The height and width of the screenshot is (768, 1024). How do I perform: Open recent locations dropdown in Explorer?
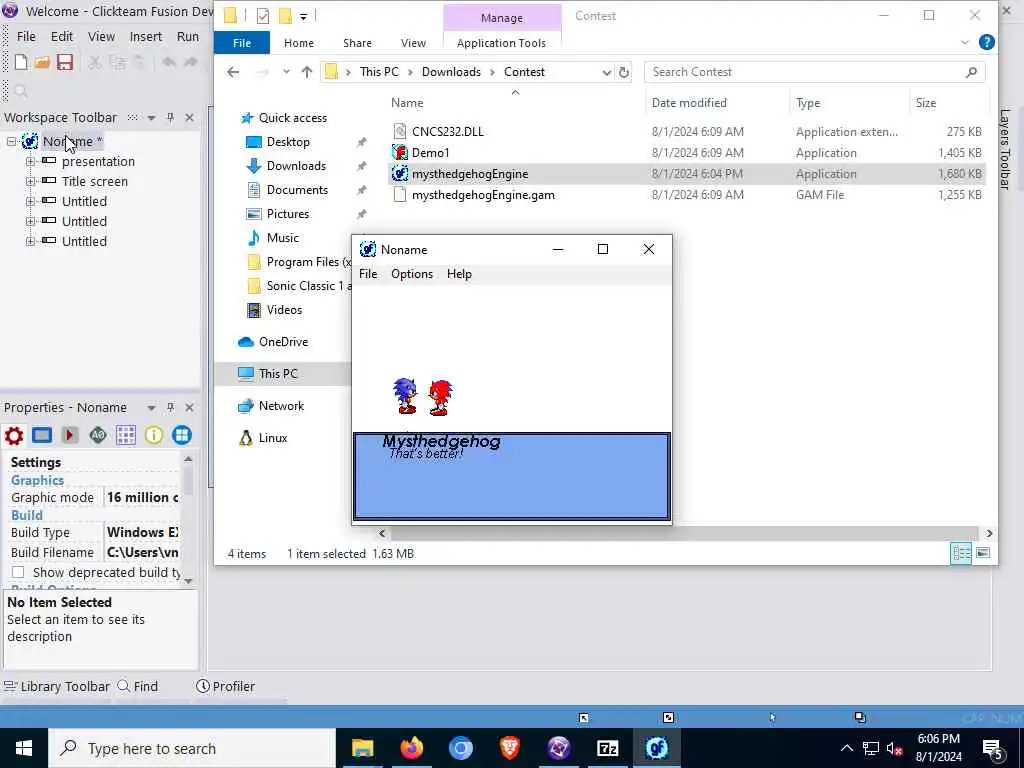point(286,72)
